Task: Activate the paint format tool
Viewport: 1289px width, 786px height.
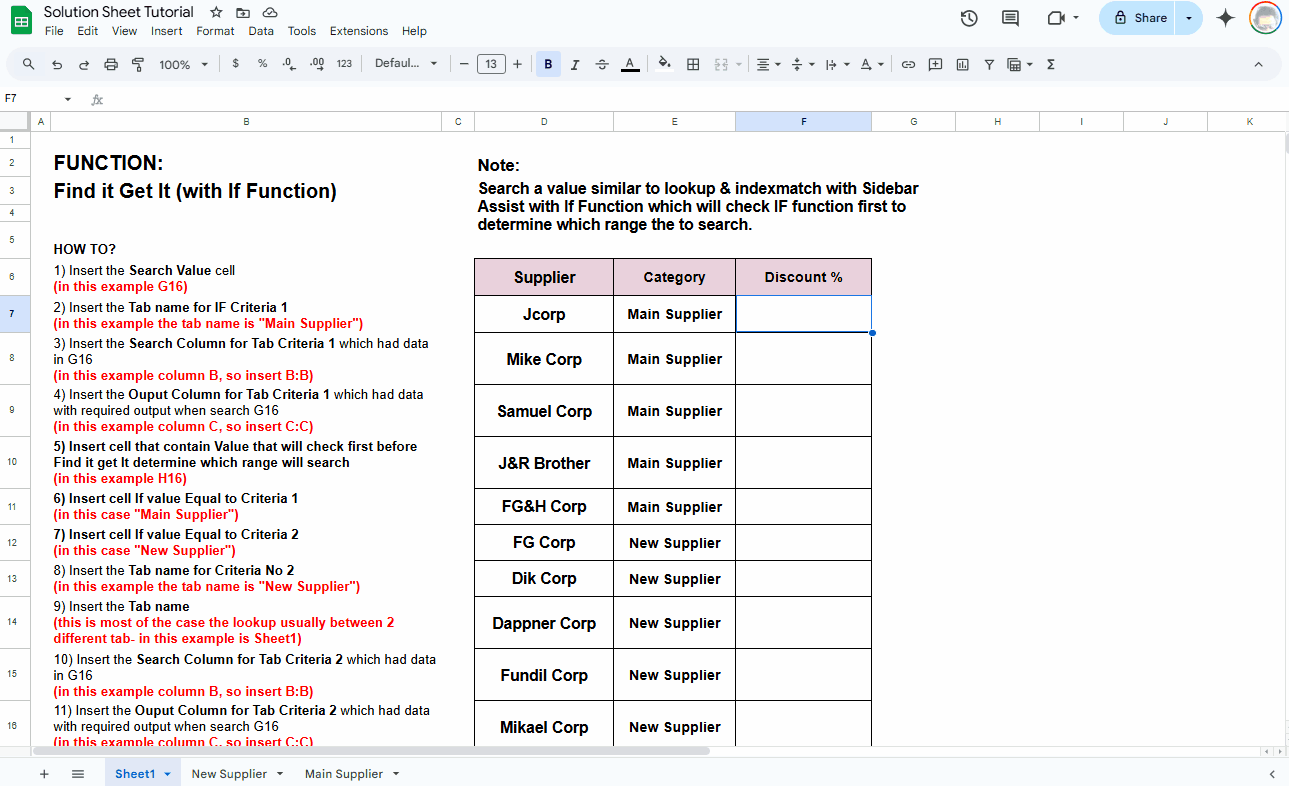Action: pos(138,64)
